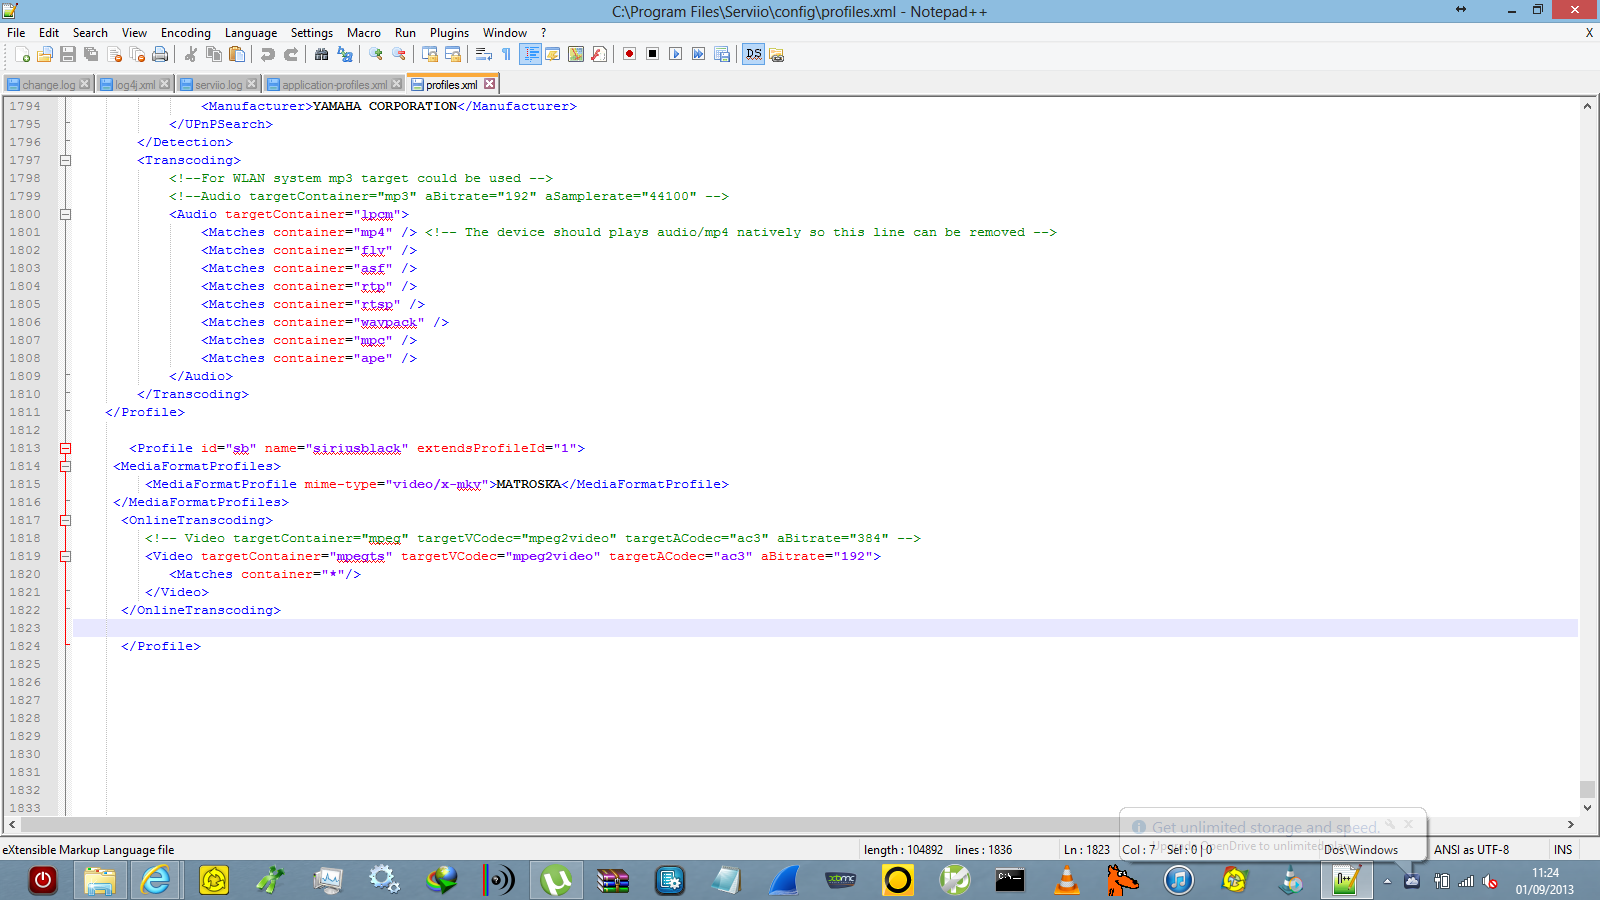1600x900 pixels.
Task: Start macro recording with the red record icon
Action: coord(630,55)
